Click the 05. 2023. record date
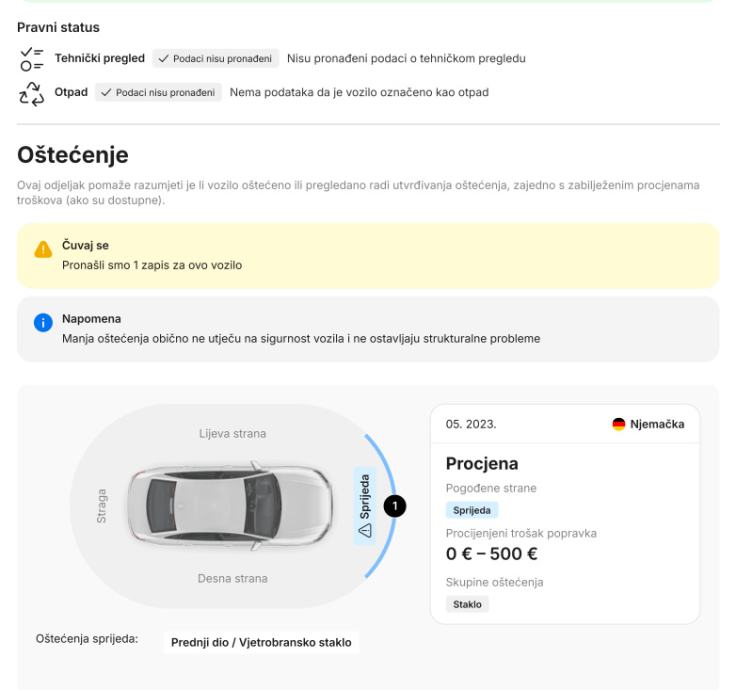Image resolution: width=736 pixels, height=690 pixels. coord(470,425)
